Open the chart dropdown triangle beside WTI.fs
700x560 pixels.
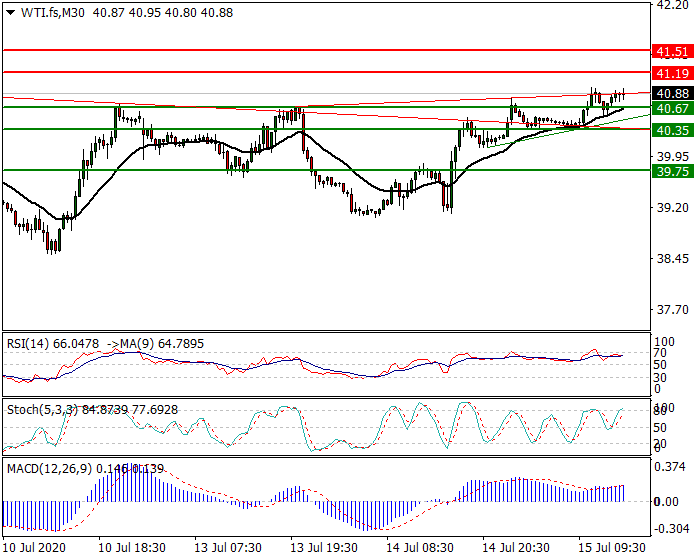pyautogui.click(x=11, y=13)
